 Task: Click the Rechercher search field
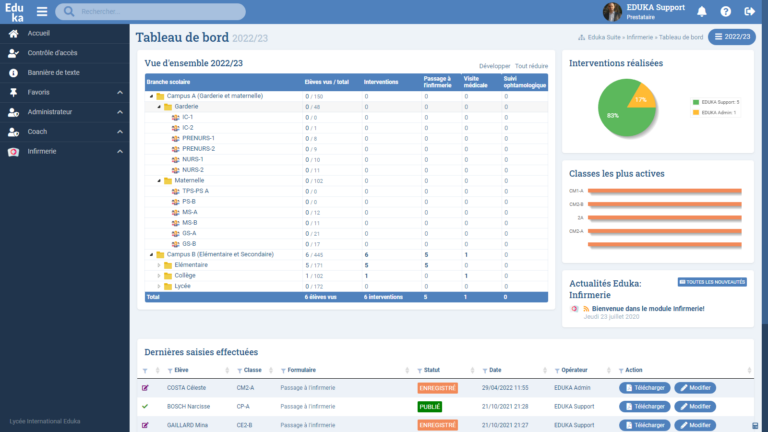click(x=150, y=12)
